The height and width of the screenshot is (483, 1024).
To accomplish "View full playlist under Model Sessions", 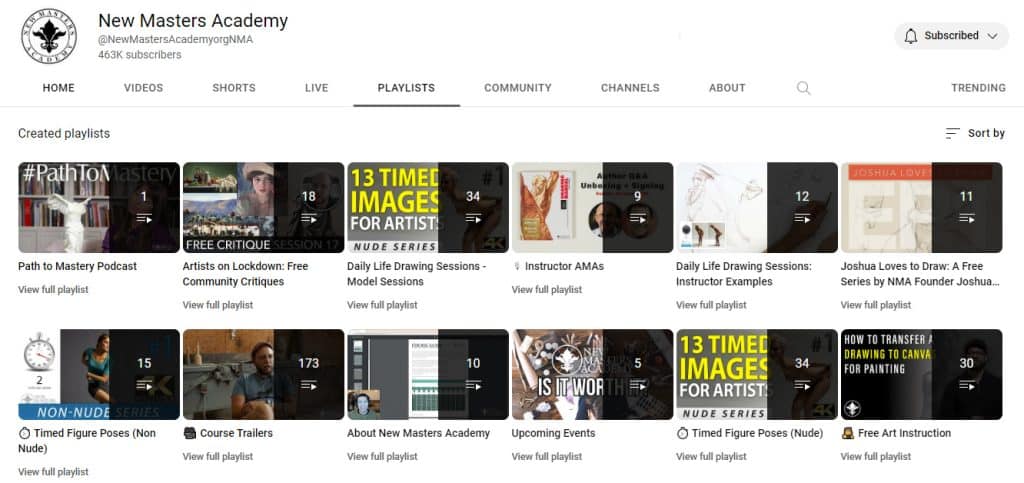I will click(383, 305).
